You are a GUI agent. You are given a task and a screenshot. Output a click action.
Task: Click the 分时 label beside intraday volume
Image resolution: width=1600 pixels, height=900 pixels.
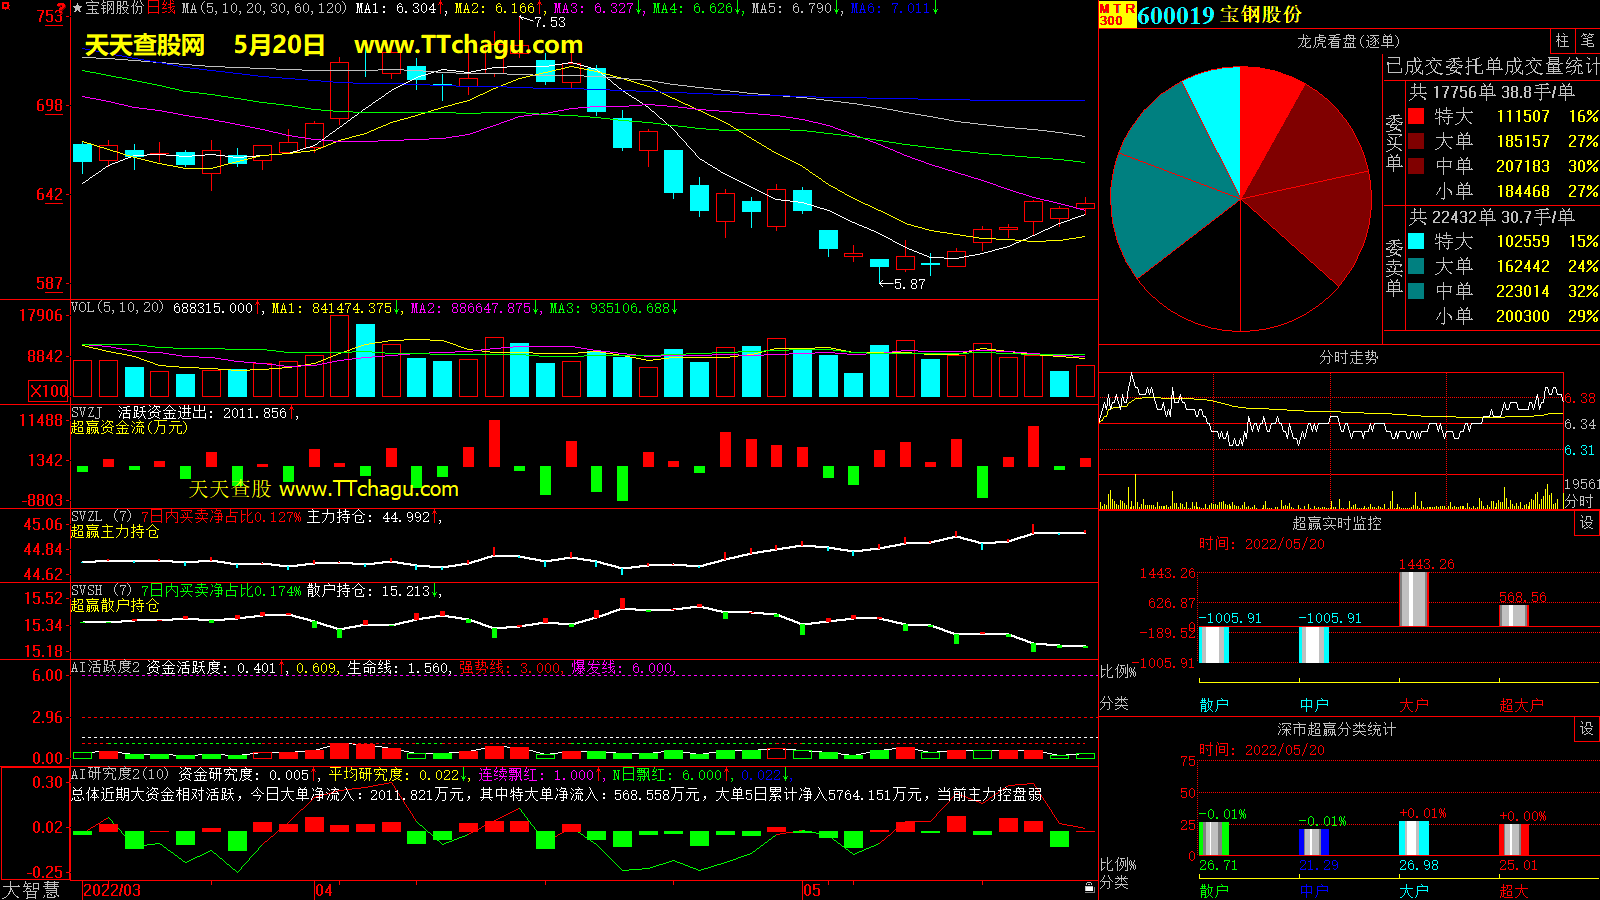pyautogui.click(x=1578, y=500)
